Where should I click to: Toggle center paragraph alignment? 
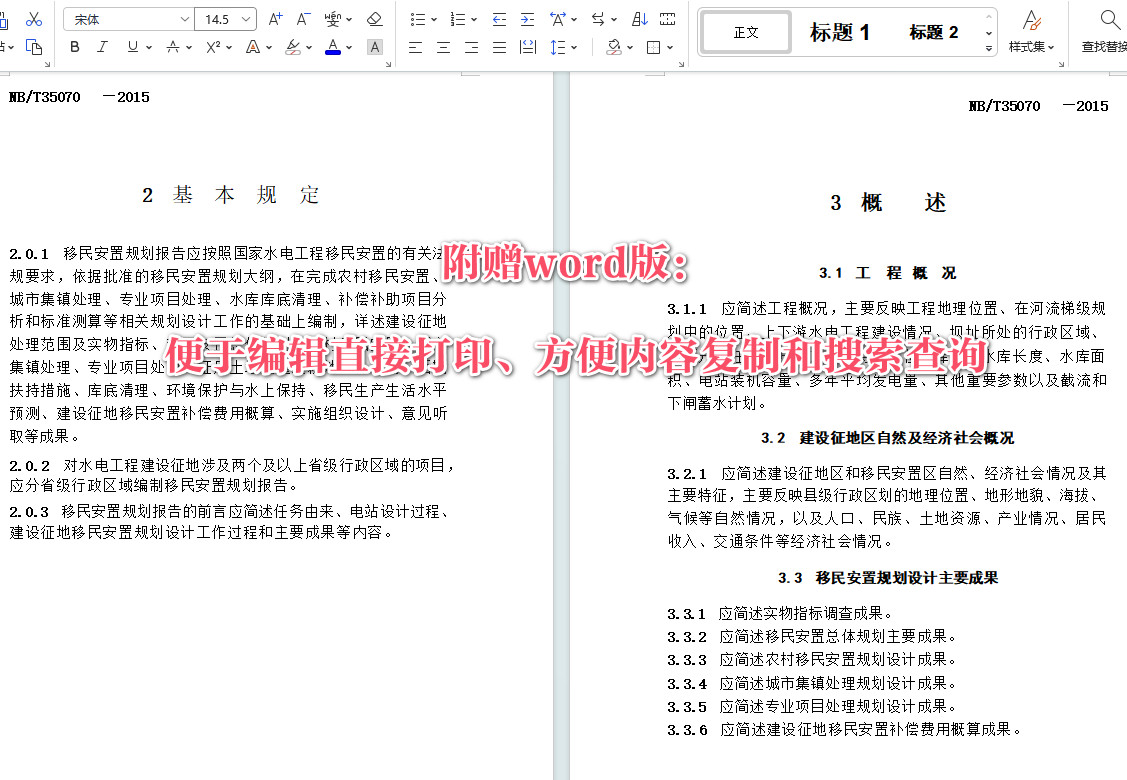443,47
